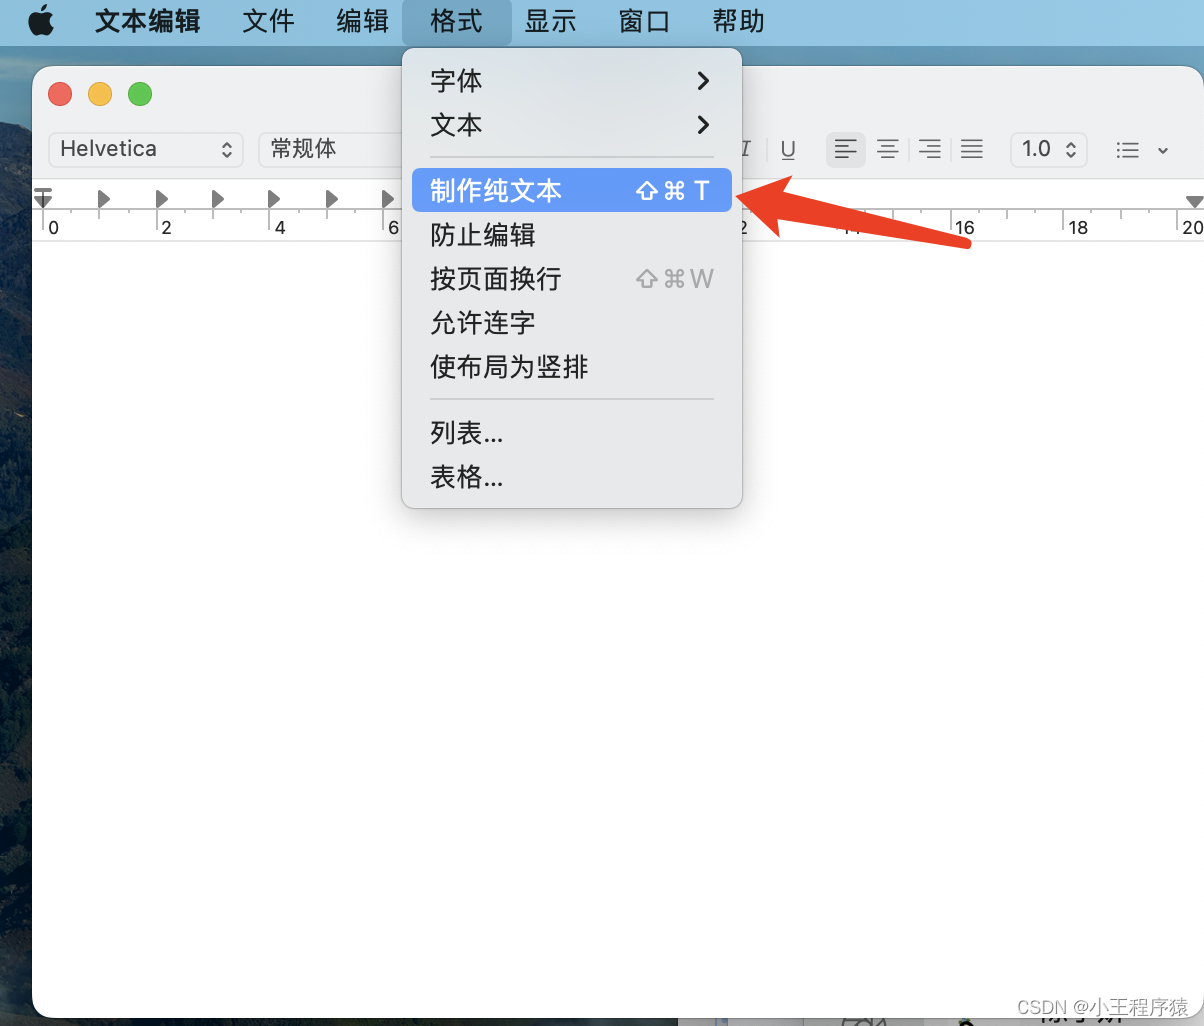This screenshot has width=1204, height=1026.
Task: Open the 编辑 menu
Action: [362, 21]
